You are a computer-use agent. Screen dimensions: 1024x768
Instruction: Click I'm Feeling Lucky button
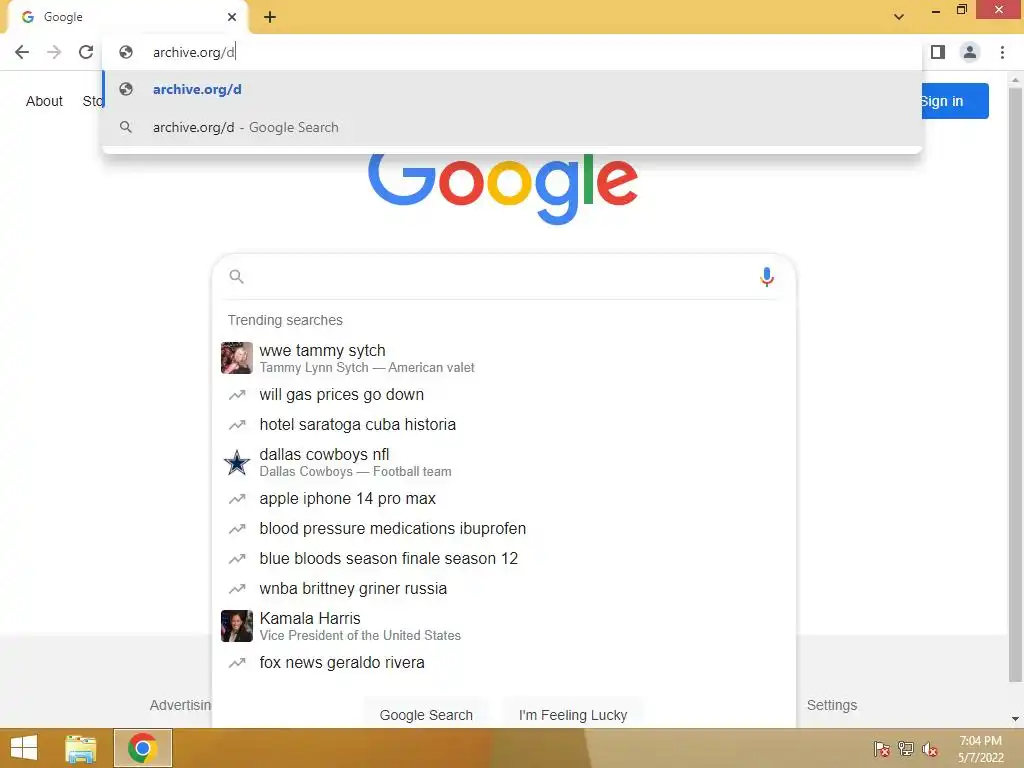coord(573,715)
